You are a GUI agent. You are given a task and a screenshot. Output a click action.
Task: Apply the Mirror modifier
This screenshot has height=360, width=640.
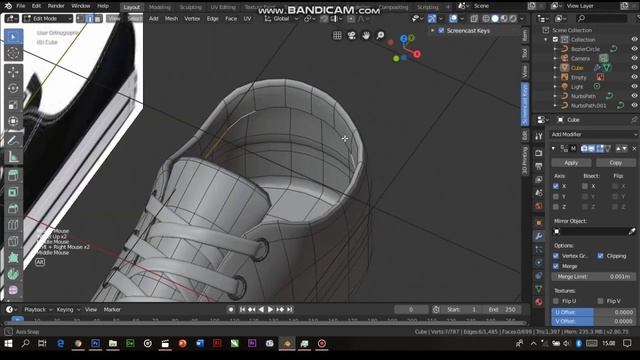571,163
